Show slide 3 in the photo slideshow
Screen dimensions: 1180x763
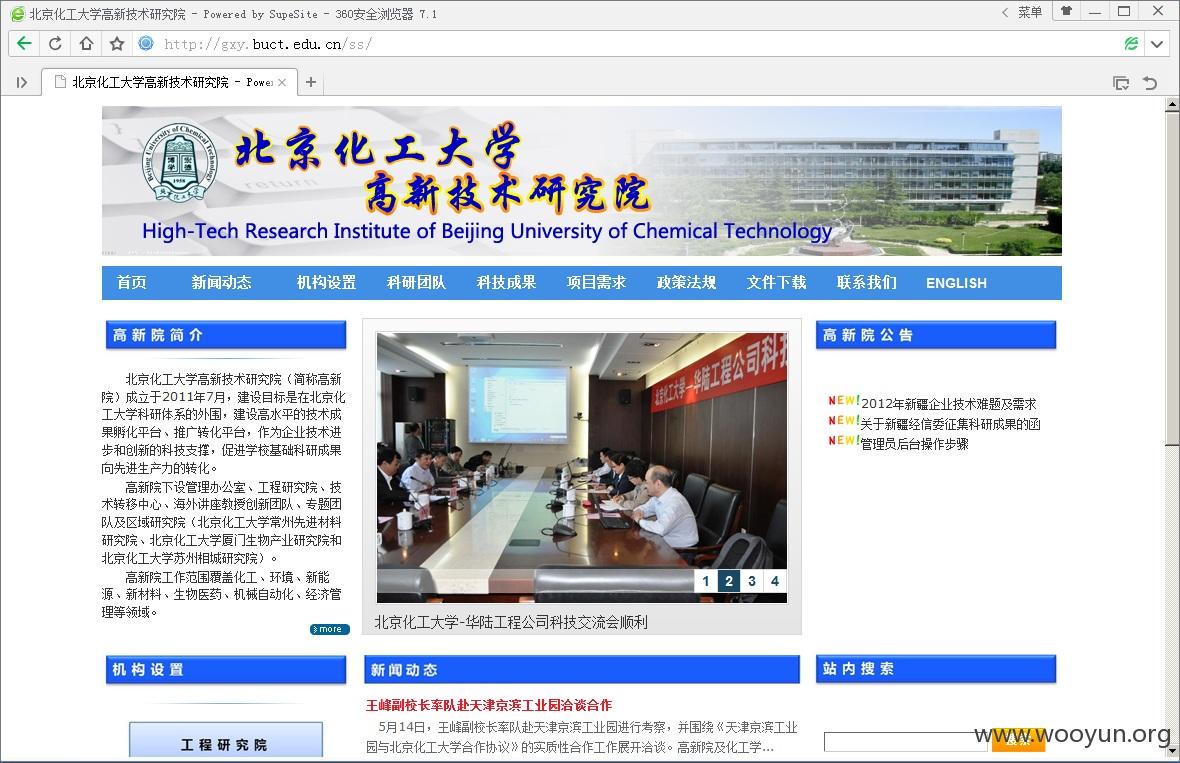coord(752,581)
